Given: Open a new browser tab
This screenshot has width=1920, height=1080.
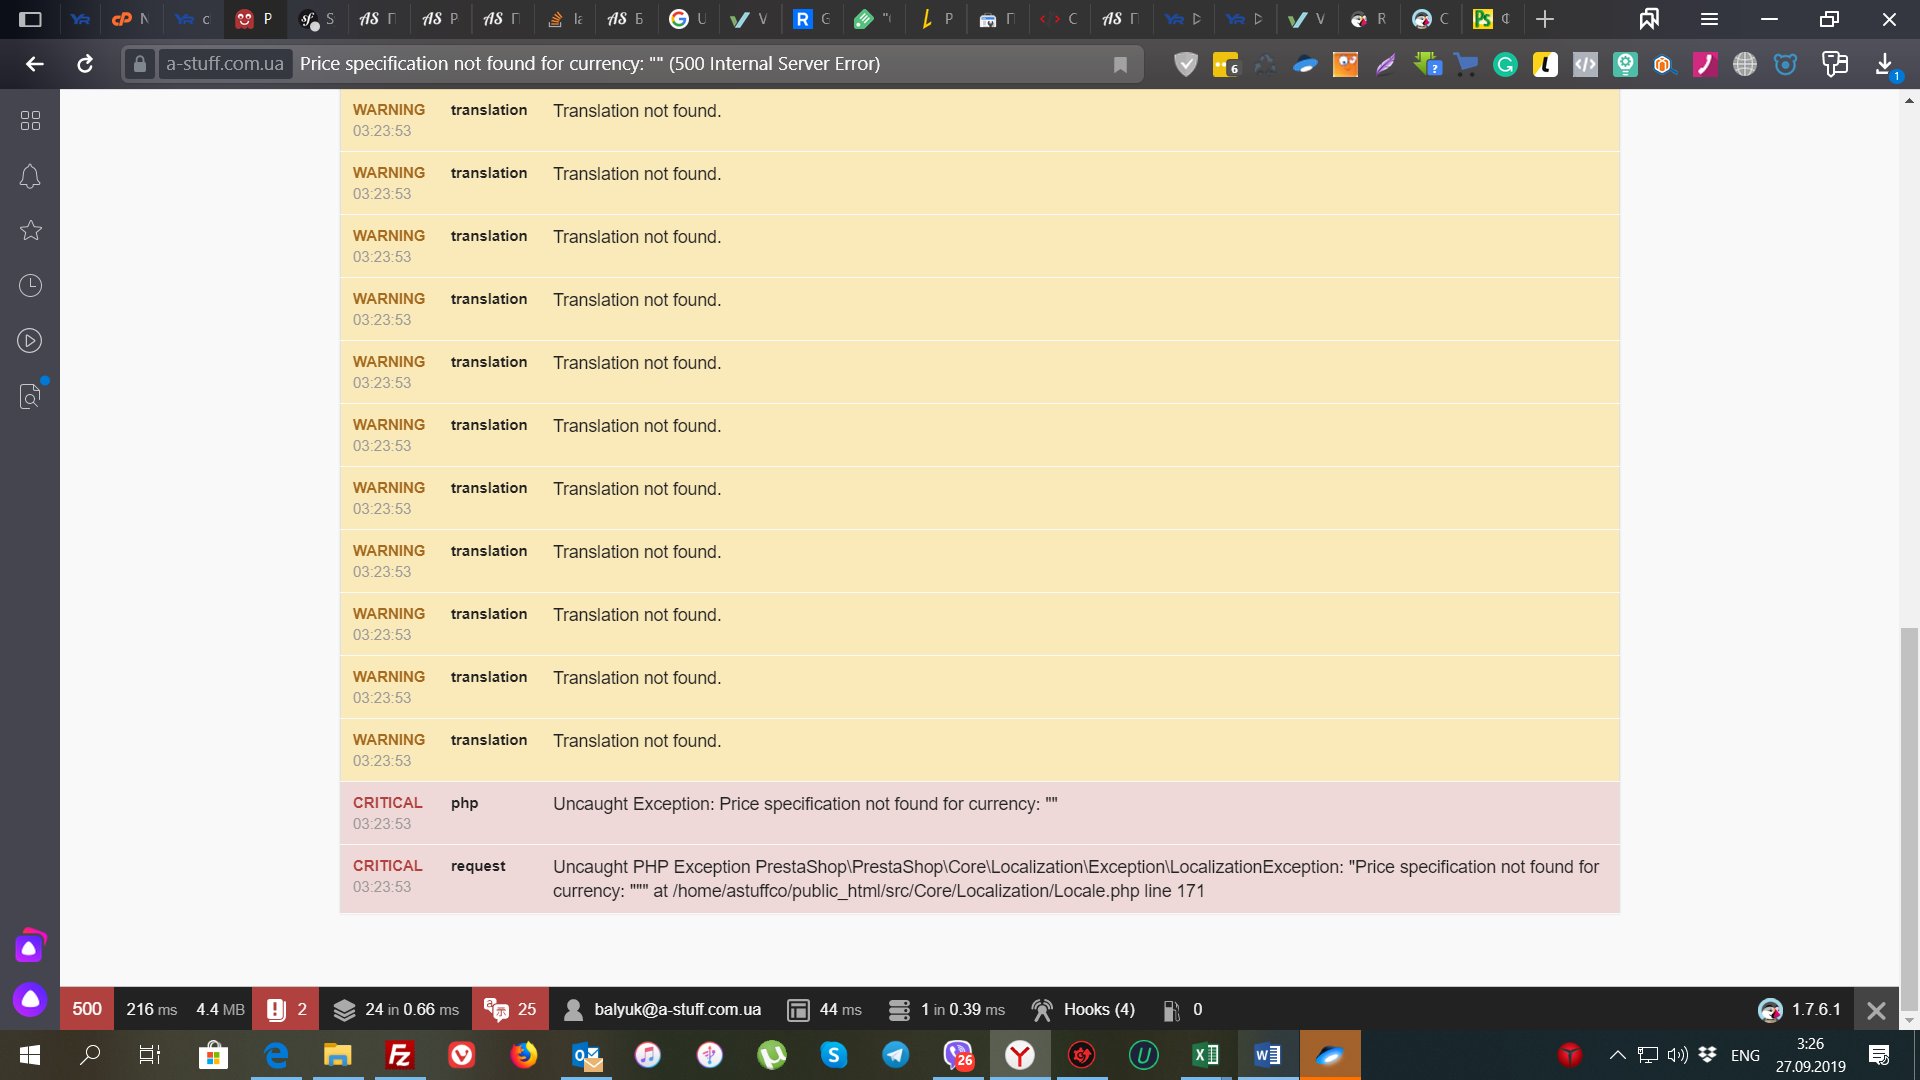Looking at the screenshot, I should click(x=1545, y=19).
